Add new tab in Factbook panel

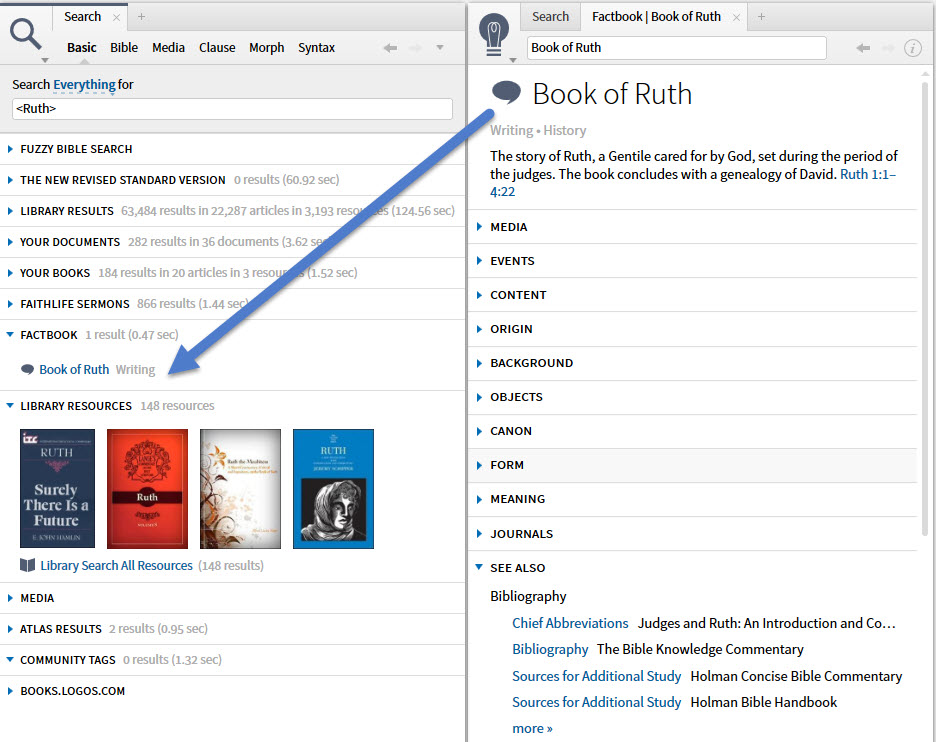coord(761,17)
